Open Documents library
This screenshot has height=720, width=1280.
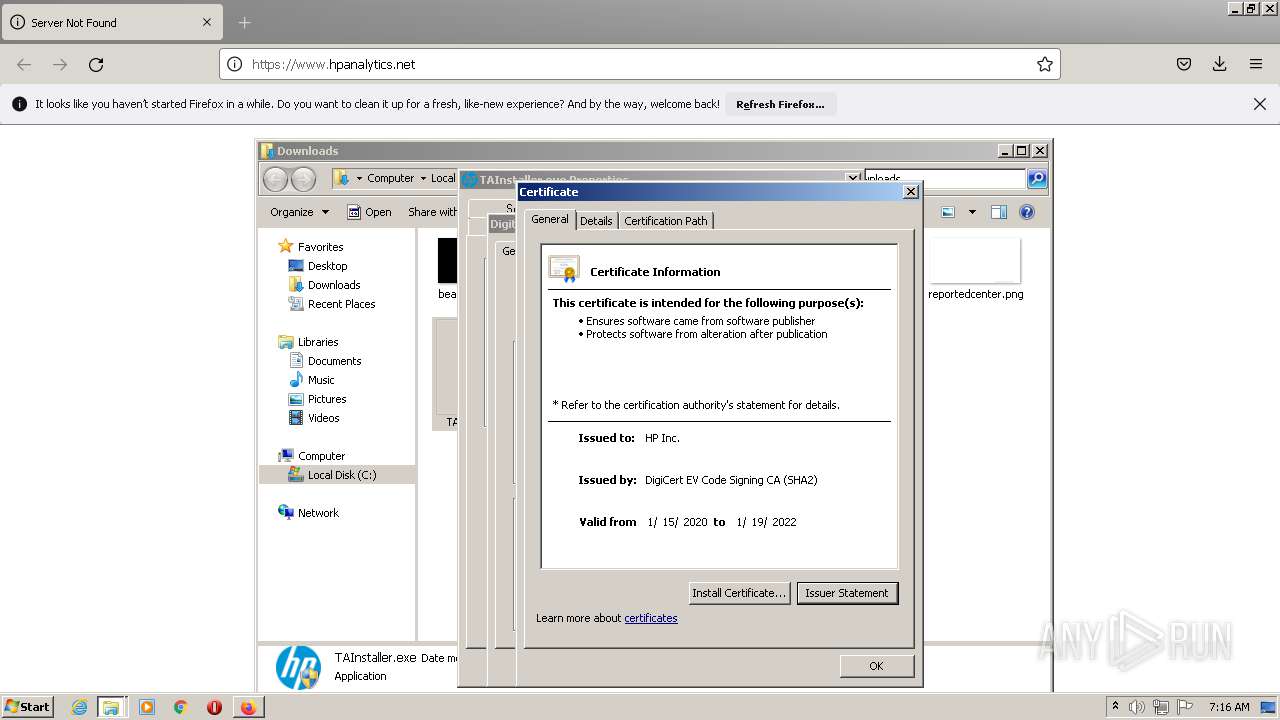tap(334, 361)
